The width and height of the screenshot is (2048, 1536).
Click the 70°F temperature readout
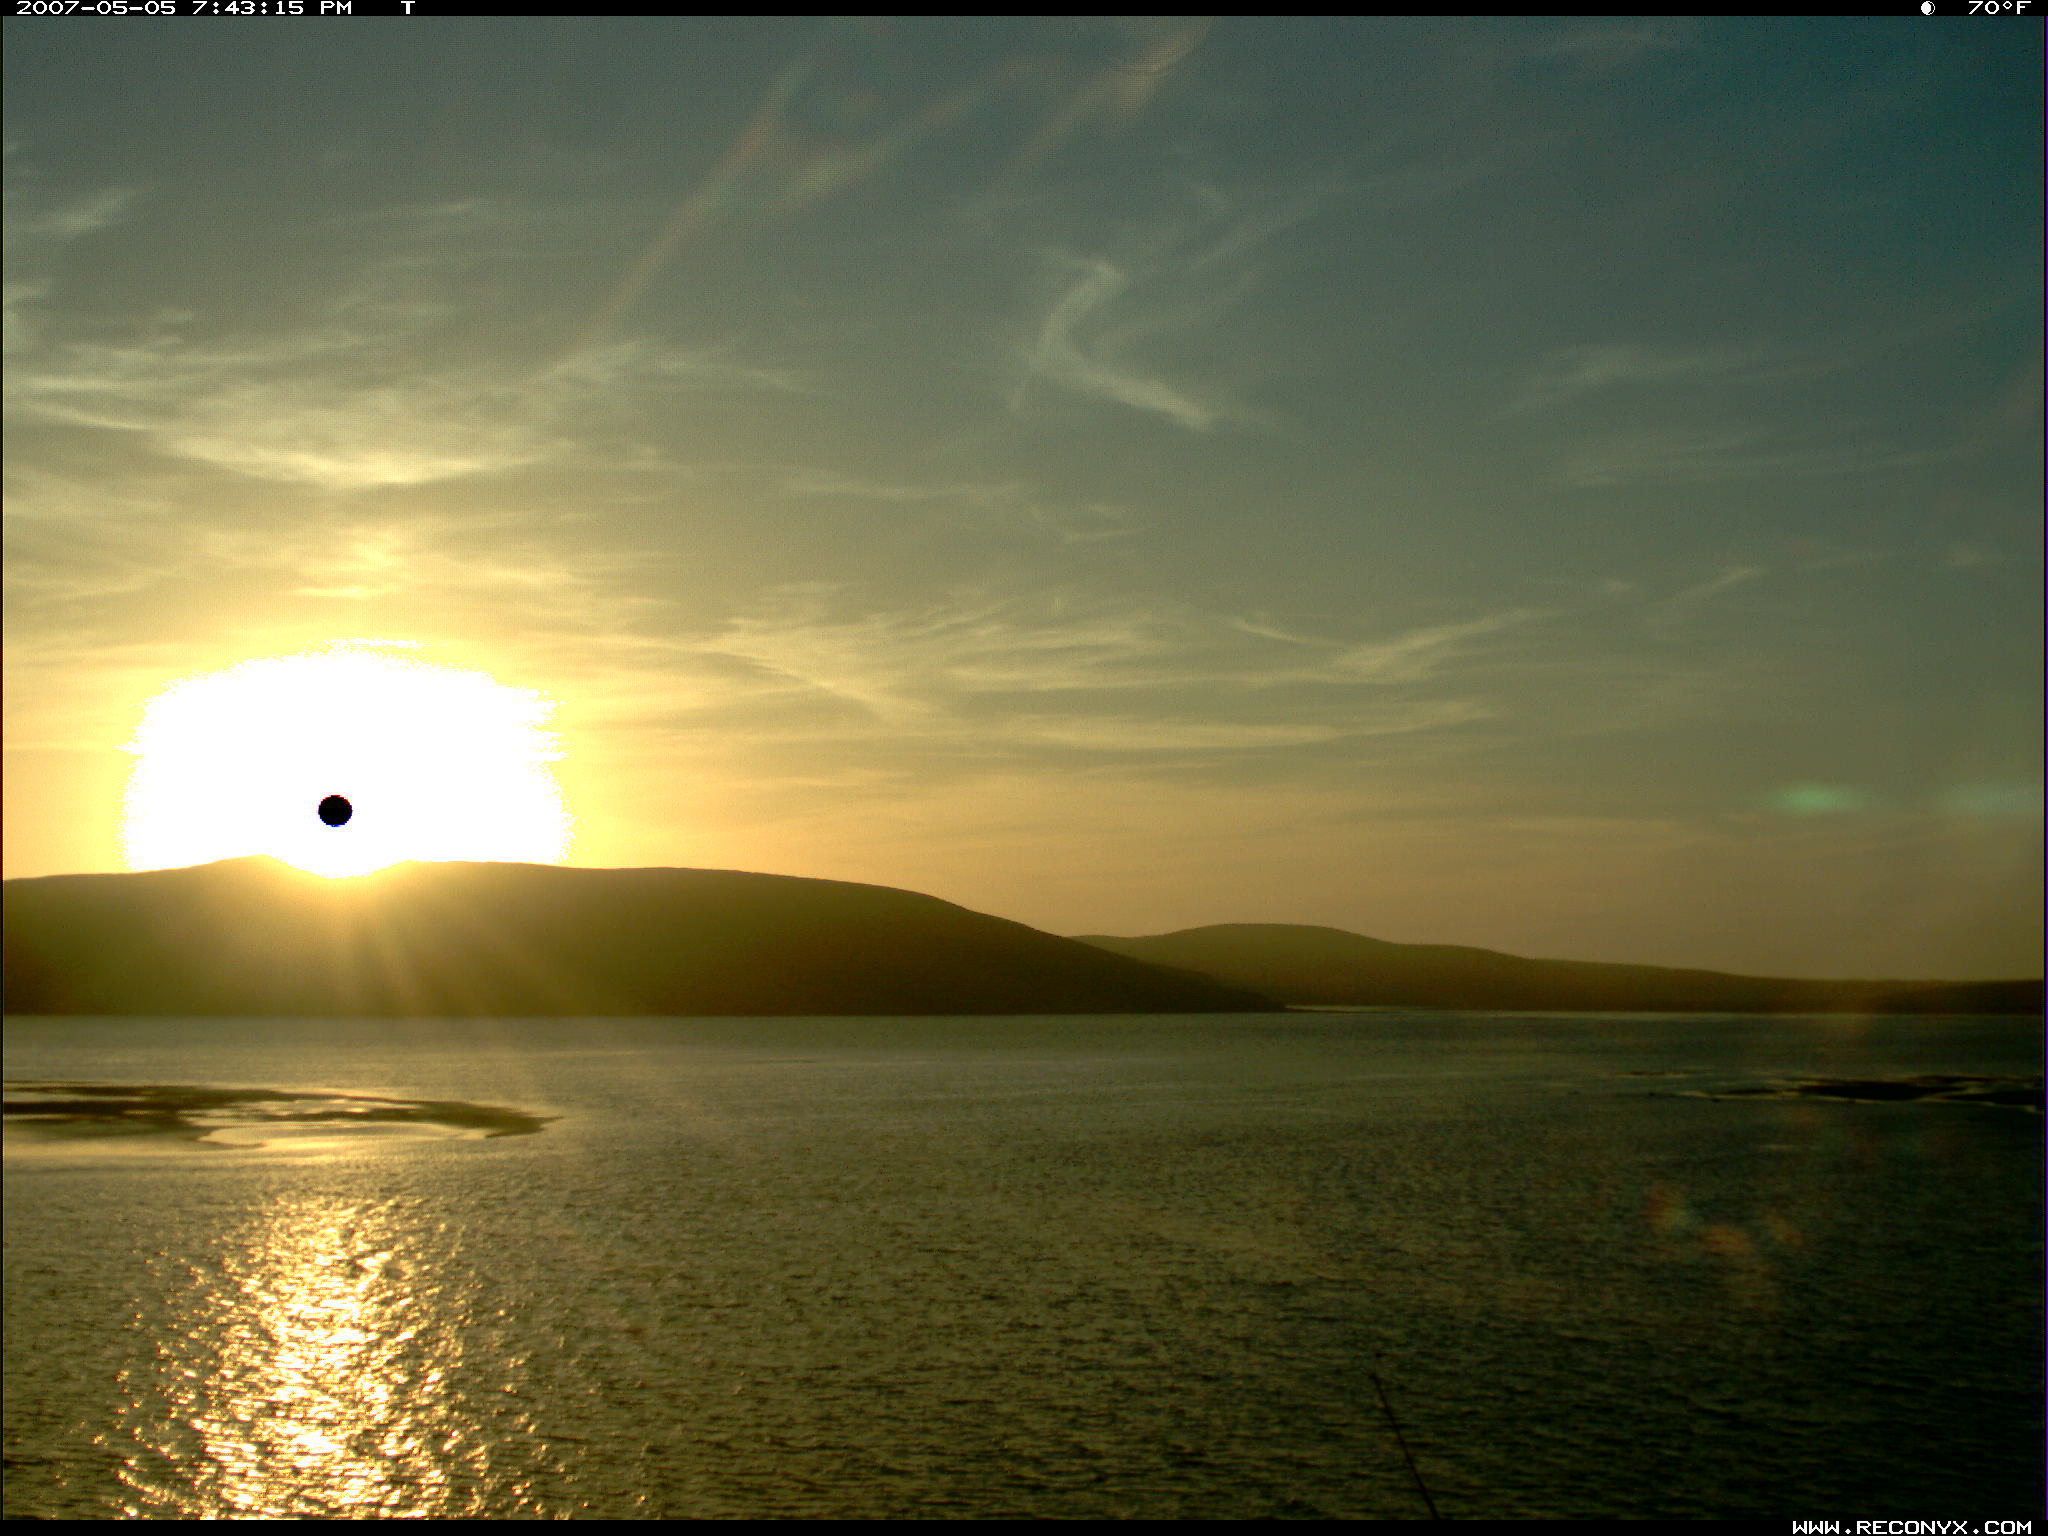coord(1998,8)
